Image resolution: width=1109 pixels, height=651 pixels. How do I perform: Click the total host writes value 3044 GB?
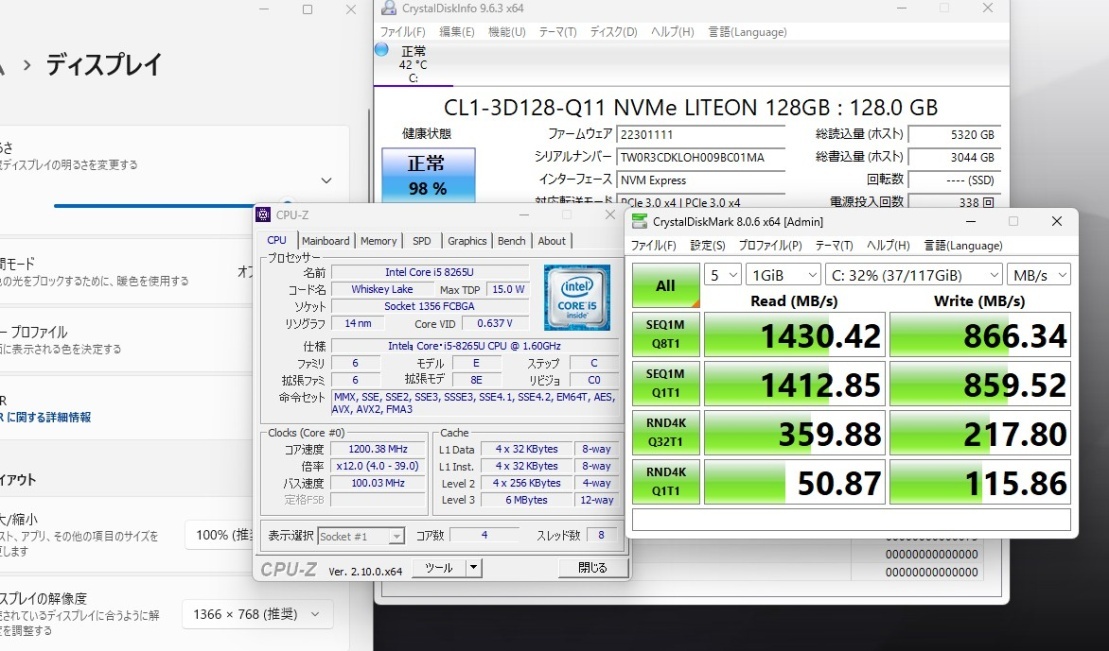pos(954,157)
